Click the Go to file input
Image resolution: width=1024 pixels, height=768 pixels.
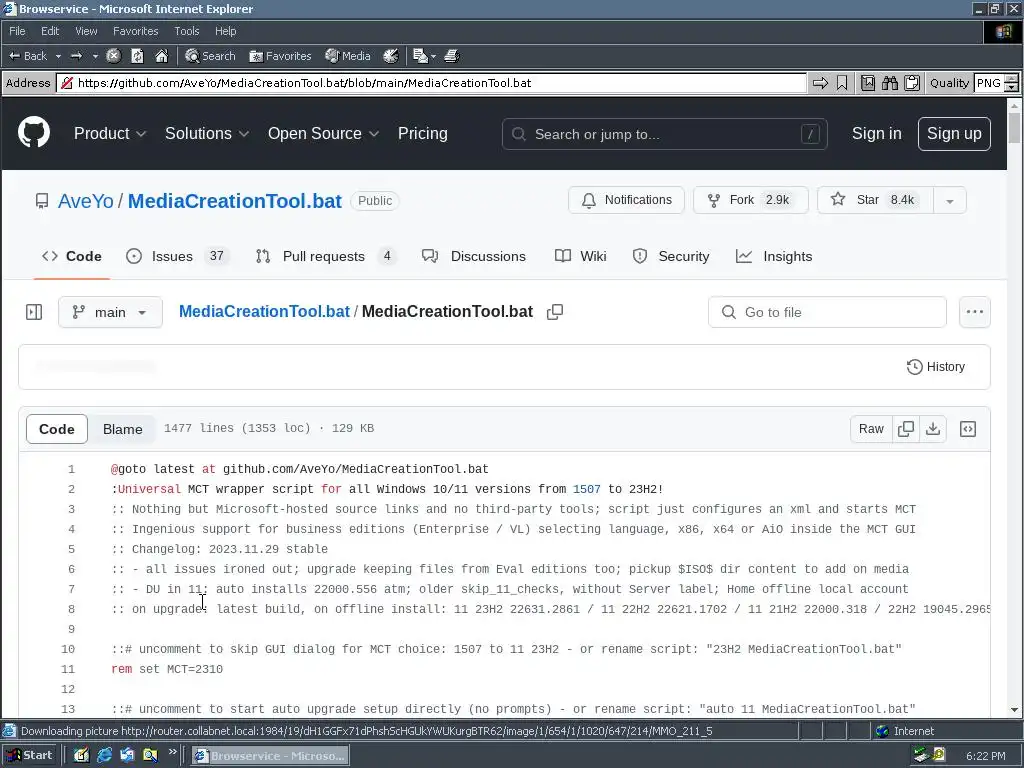[827, 312]
